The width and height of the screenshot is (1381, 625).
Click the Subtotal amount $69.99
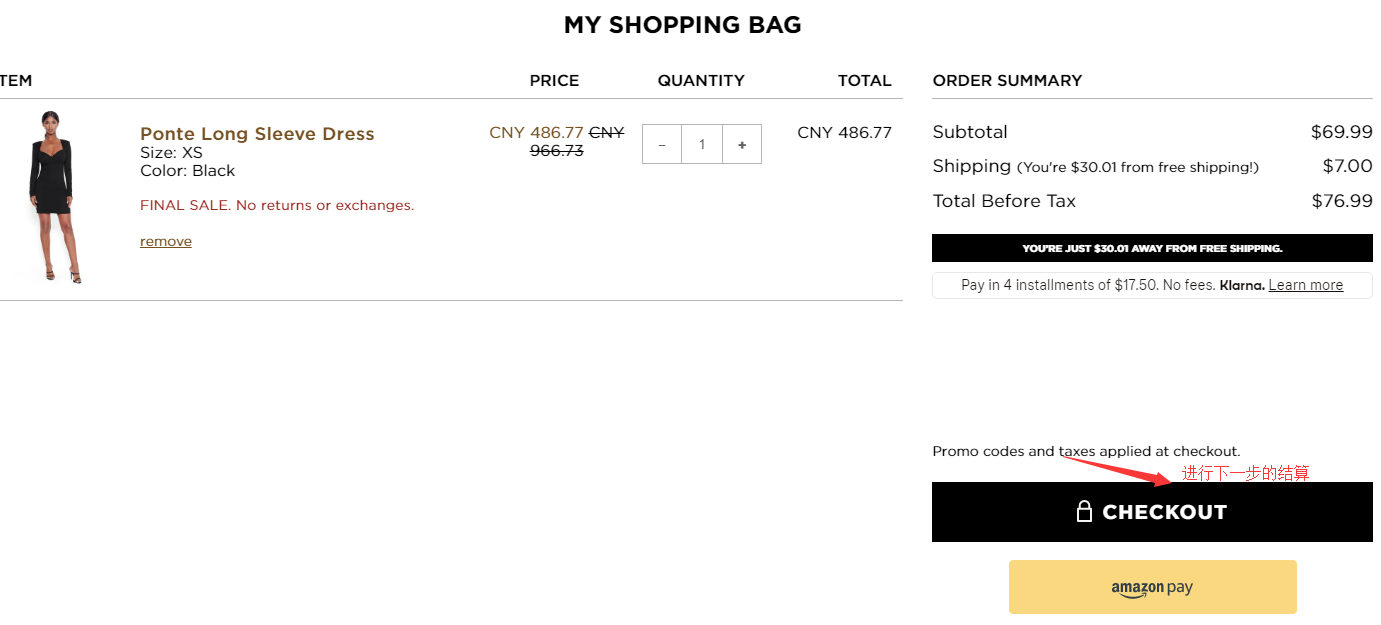coord(1341,132)
